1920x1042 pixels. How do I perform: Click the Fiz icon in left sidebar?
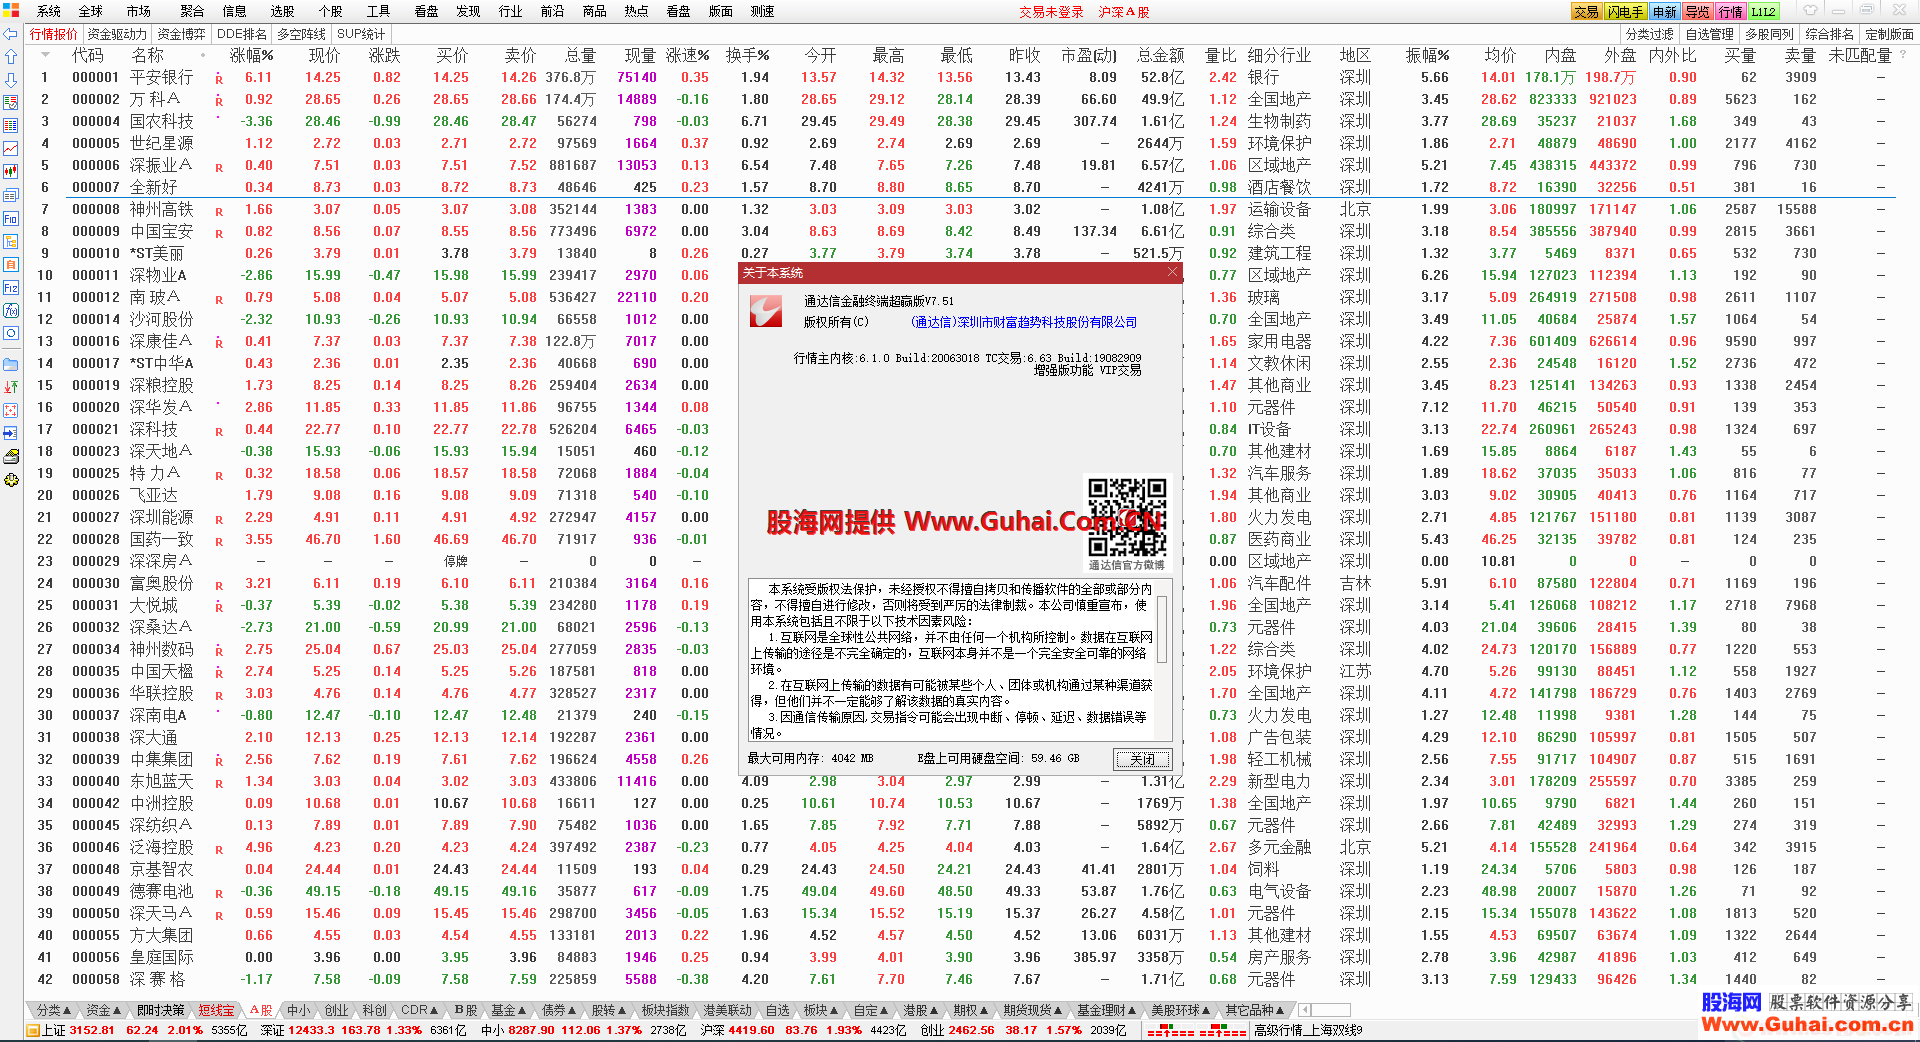pyautogui.click(x=11, y=287)
